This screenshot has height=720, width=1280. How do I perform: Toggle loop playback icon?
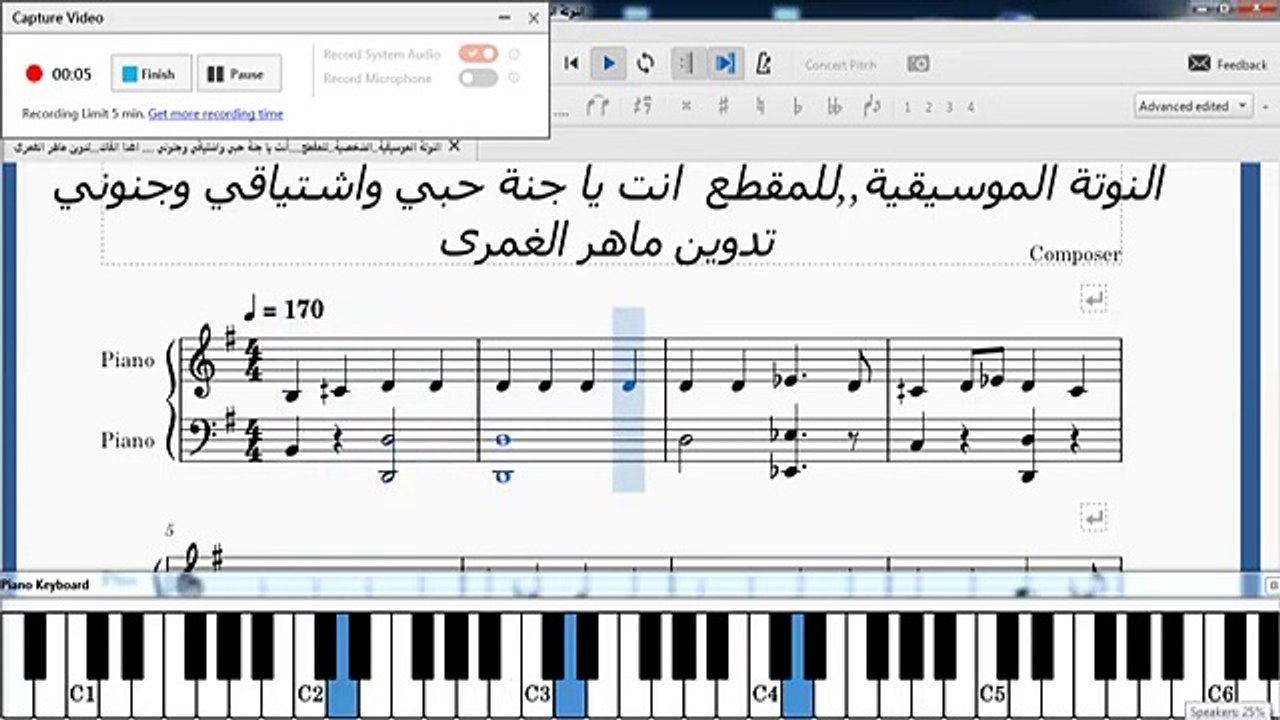click(x=645, y=64)
